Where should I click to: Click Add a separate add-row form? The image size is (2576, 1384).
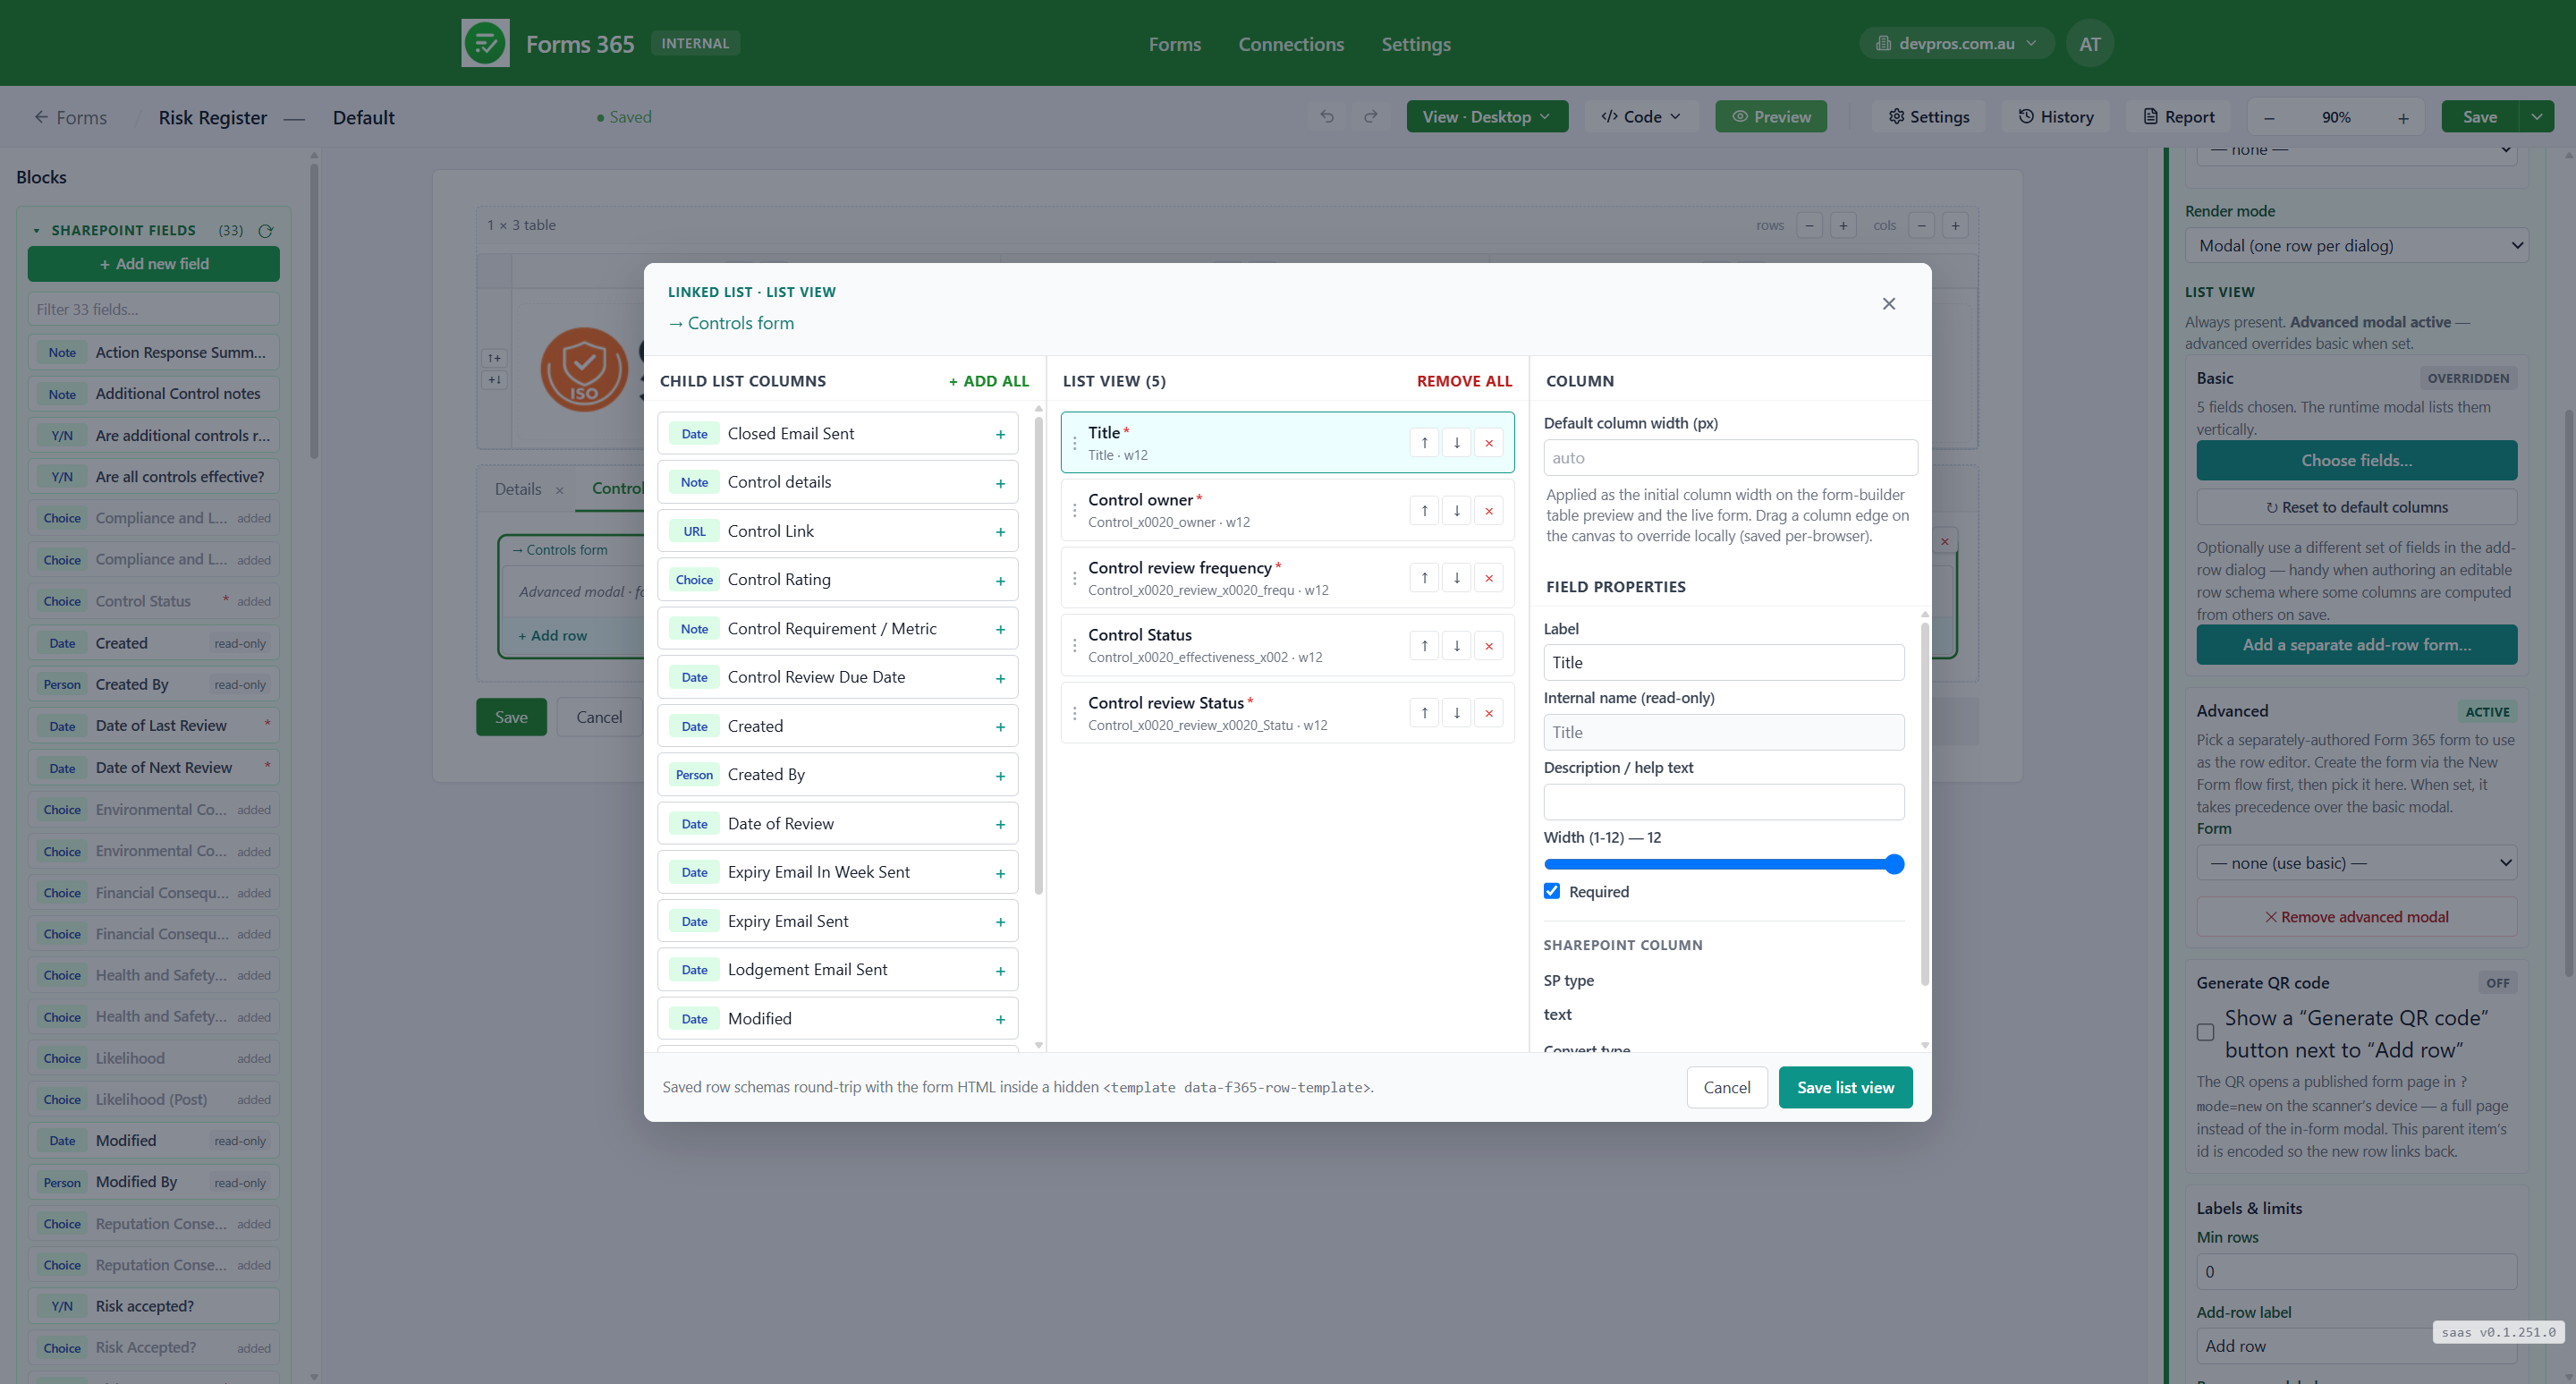[2356, 645]
